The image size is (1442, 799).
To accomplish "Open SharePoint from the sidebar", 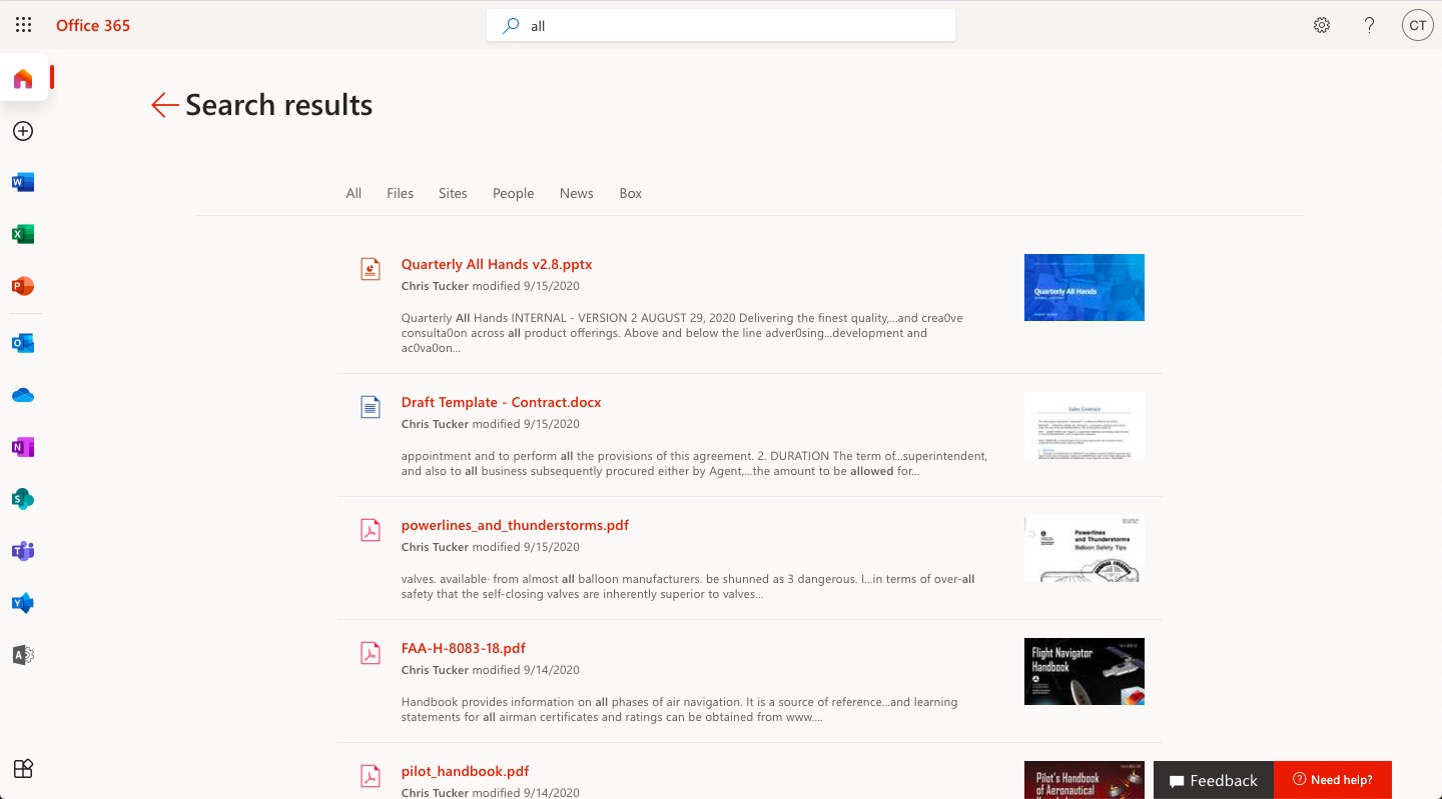I will coord(23,499).
